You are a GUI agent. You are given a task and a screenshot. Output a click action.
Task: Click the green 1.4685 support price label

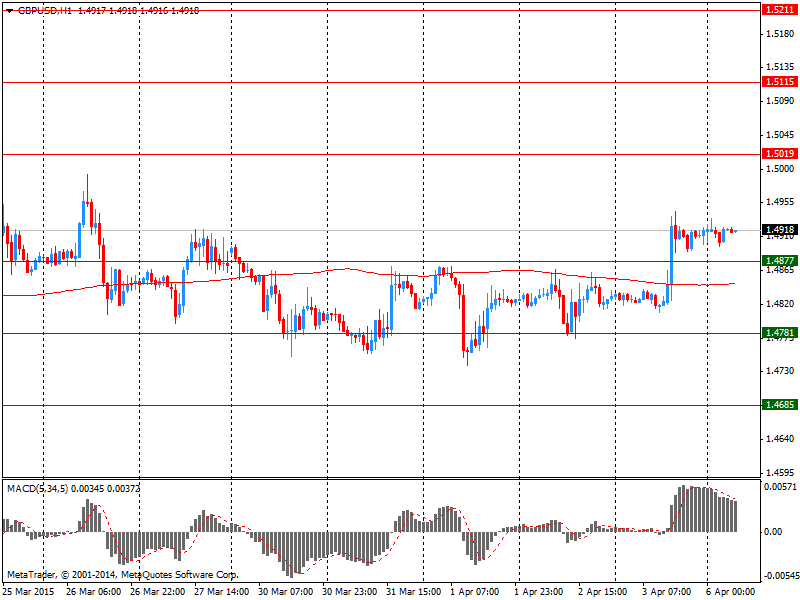[780, 405]
